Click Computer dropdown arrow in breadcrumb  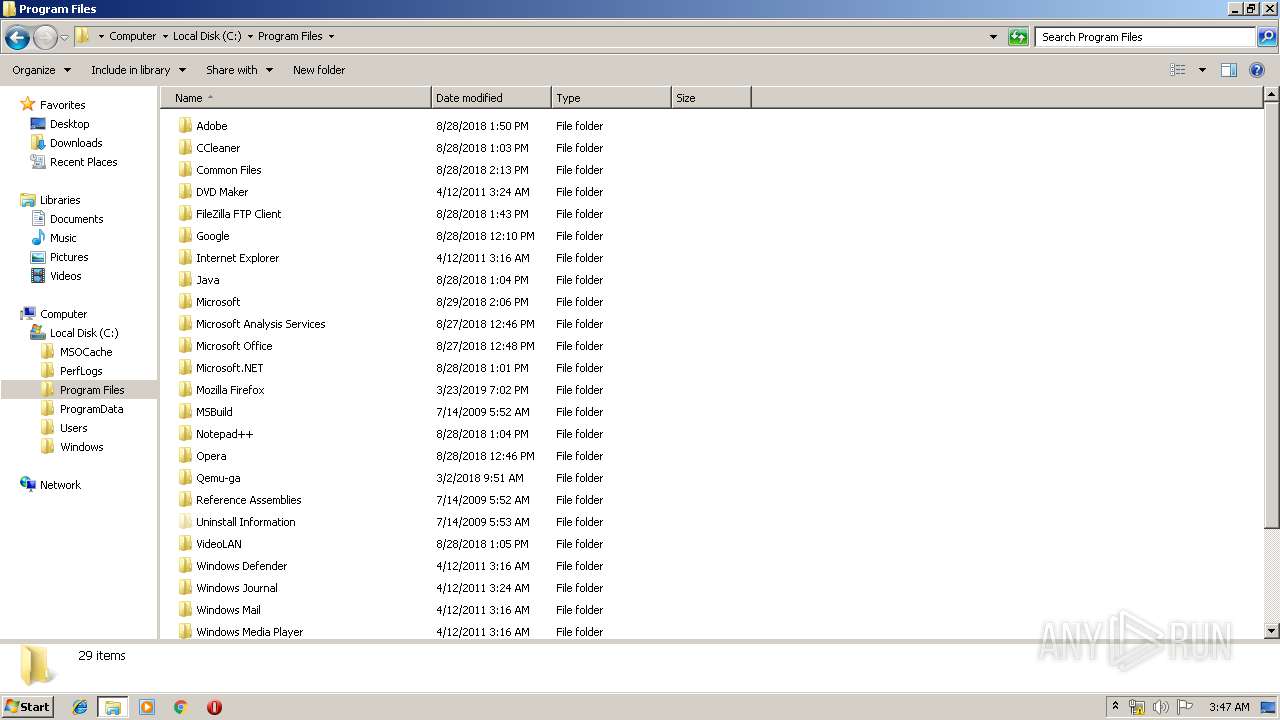165,37
